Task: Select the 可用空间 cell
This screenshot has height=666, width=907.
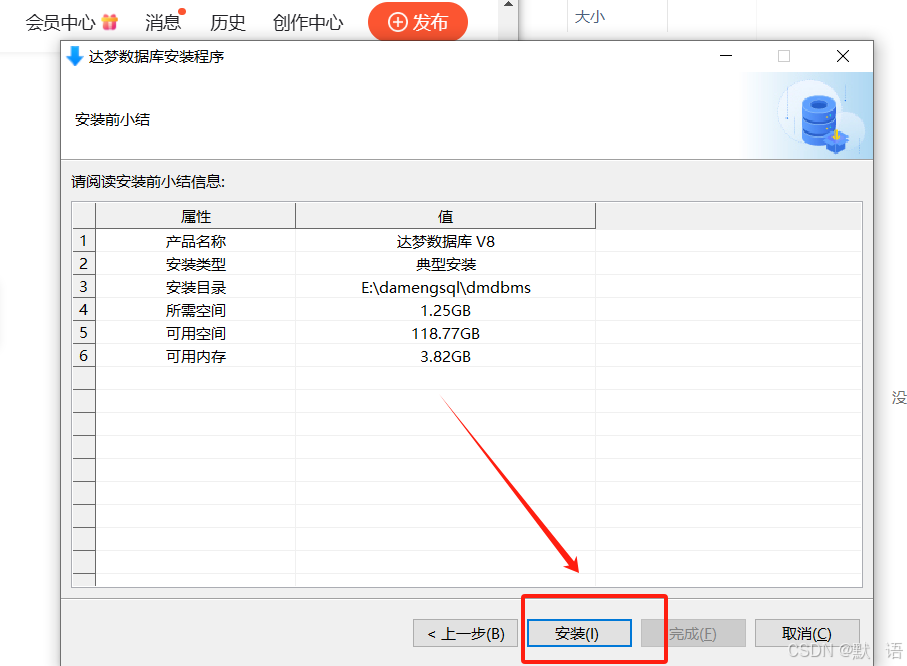Action: (x=196, y=334)
